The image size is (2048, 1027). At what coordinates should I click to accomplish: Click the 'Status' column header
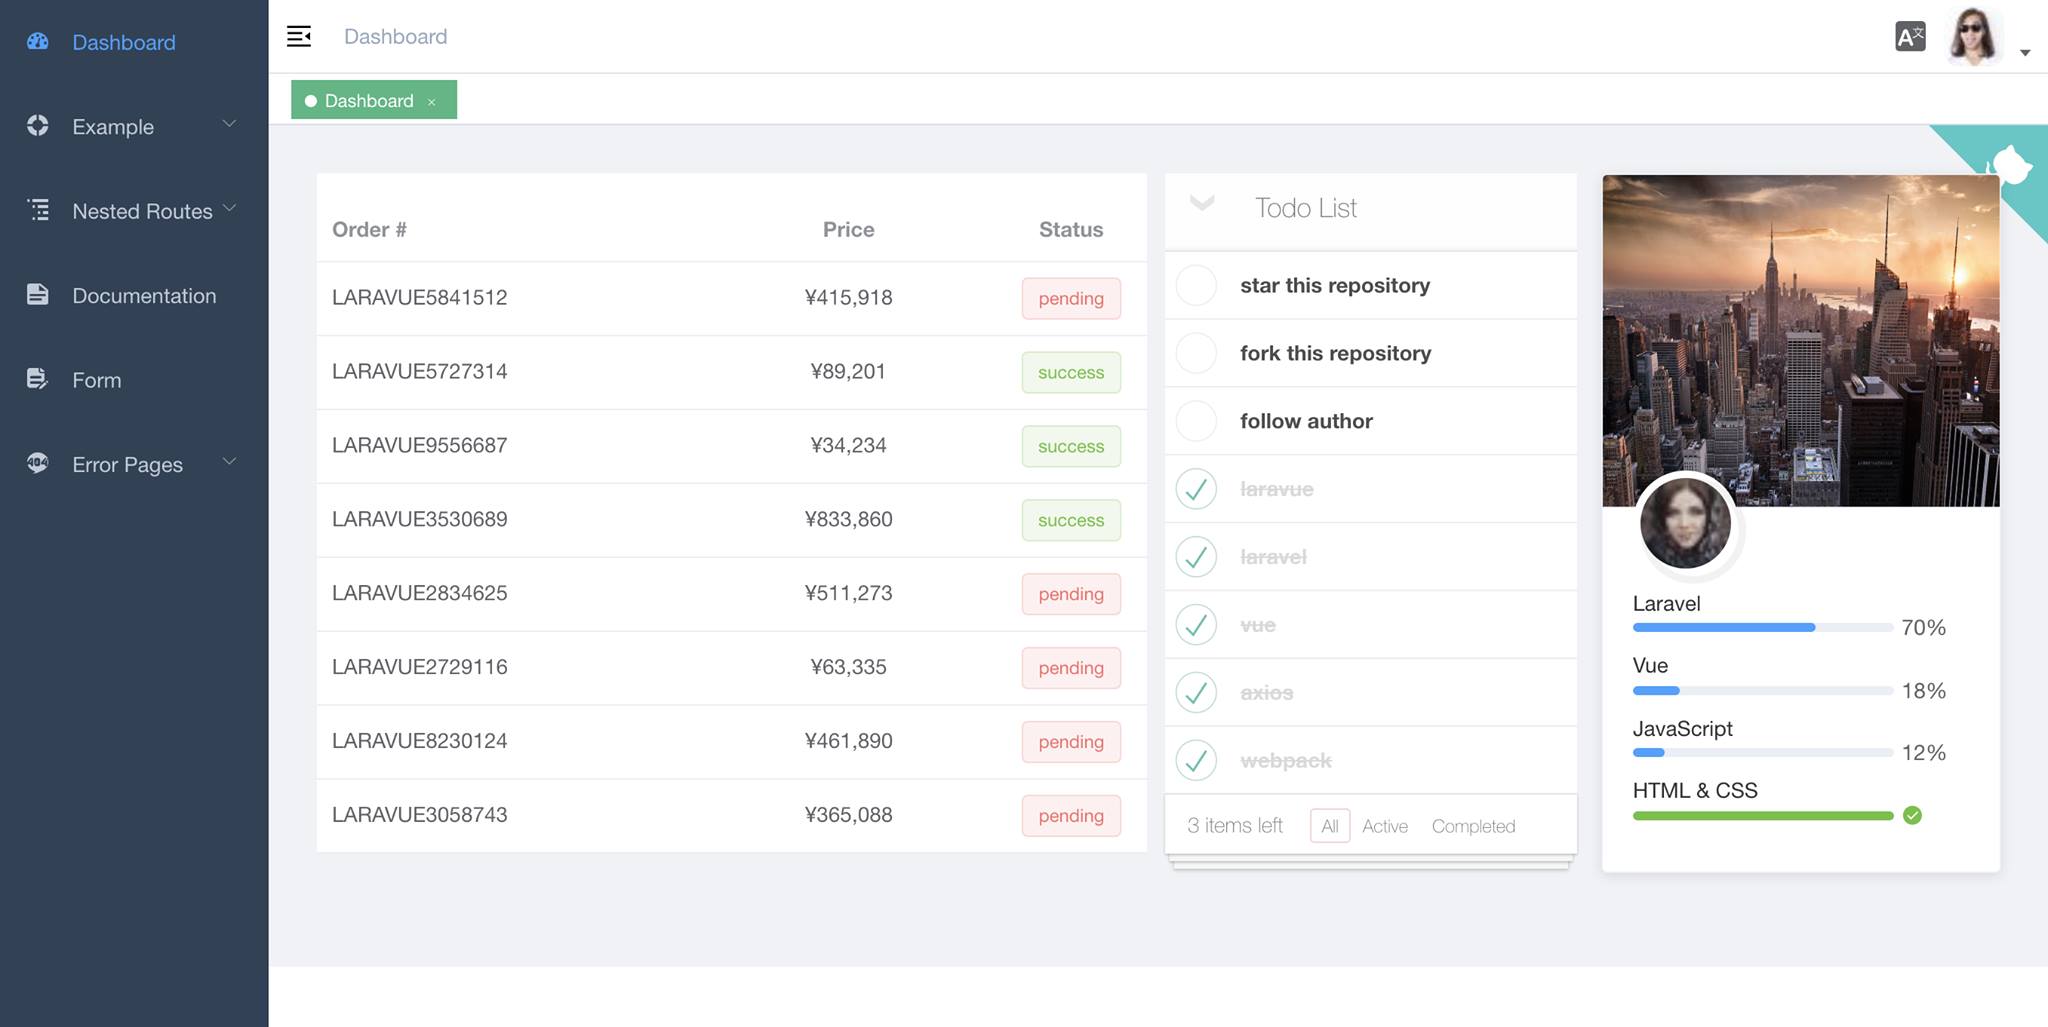(x=1071, y=229)
